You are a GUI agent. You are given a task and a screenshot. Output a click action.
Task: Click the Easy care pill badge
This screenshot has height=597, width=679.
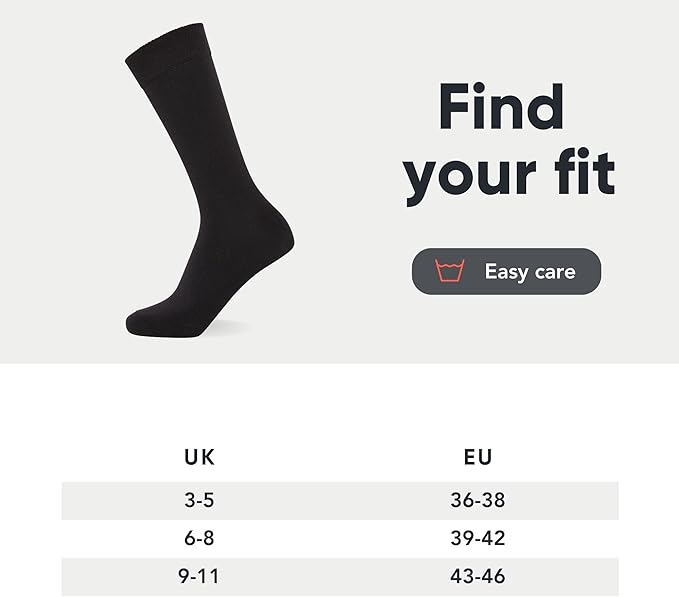point(506,271)
